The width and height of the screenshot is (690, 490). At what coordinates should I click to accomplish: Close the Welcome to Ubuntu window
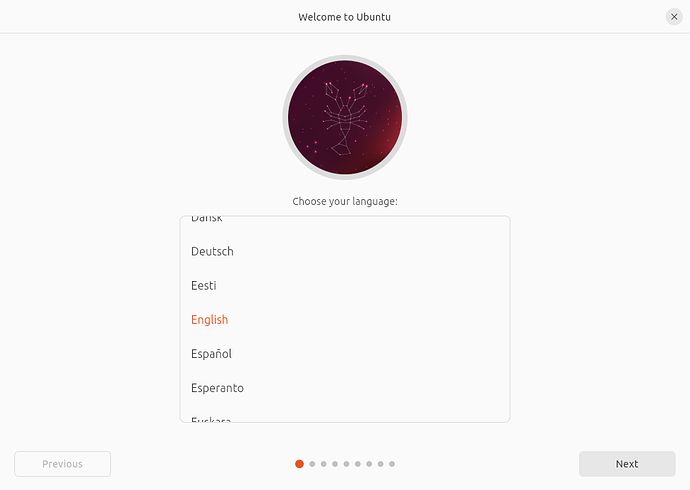pyautogui.click(x=674, y=17)
